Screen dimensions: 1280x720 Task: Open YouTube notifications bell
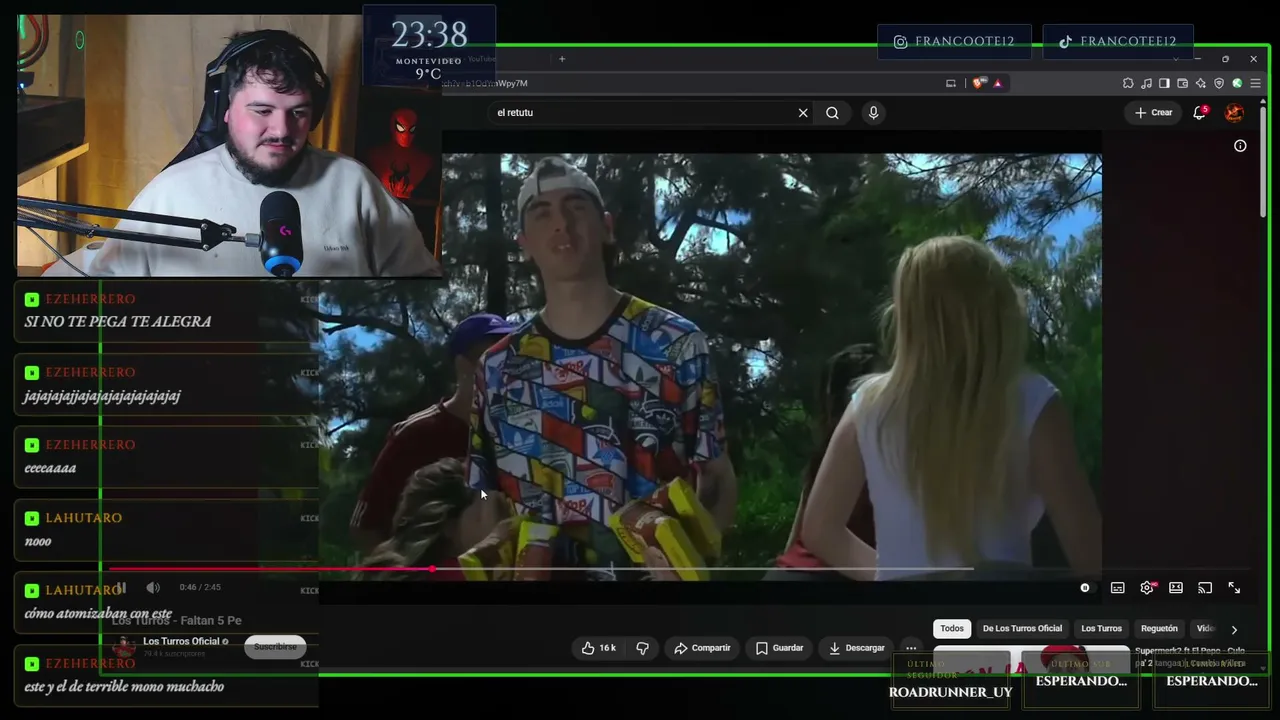point(1200,113)
